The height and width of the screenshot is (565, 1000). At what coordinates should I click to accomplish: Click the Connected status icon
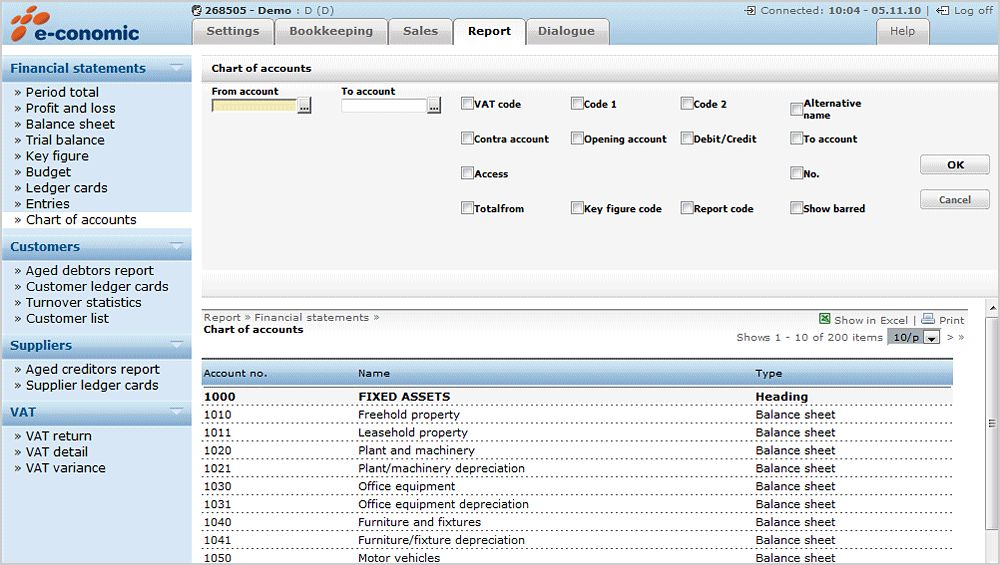coord(750,11)
